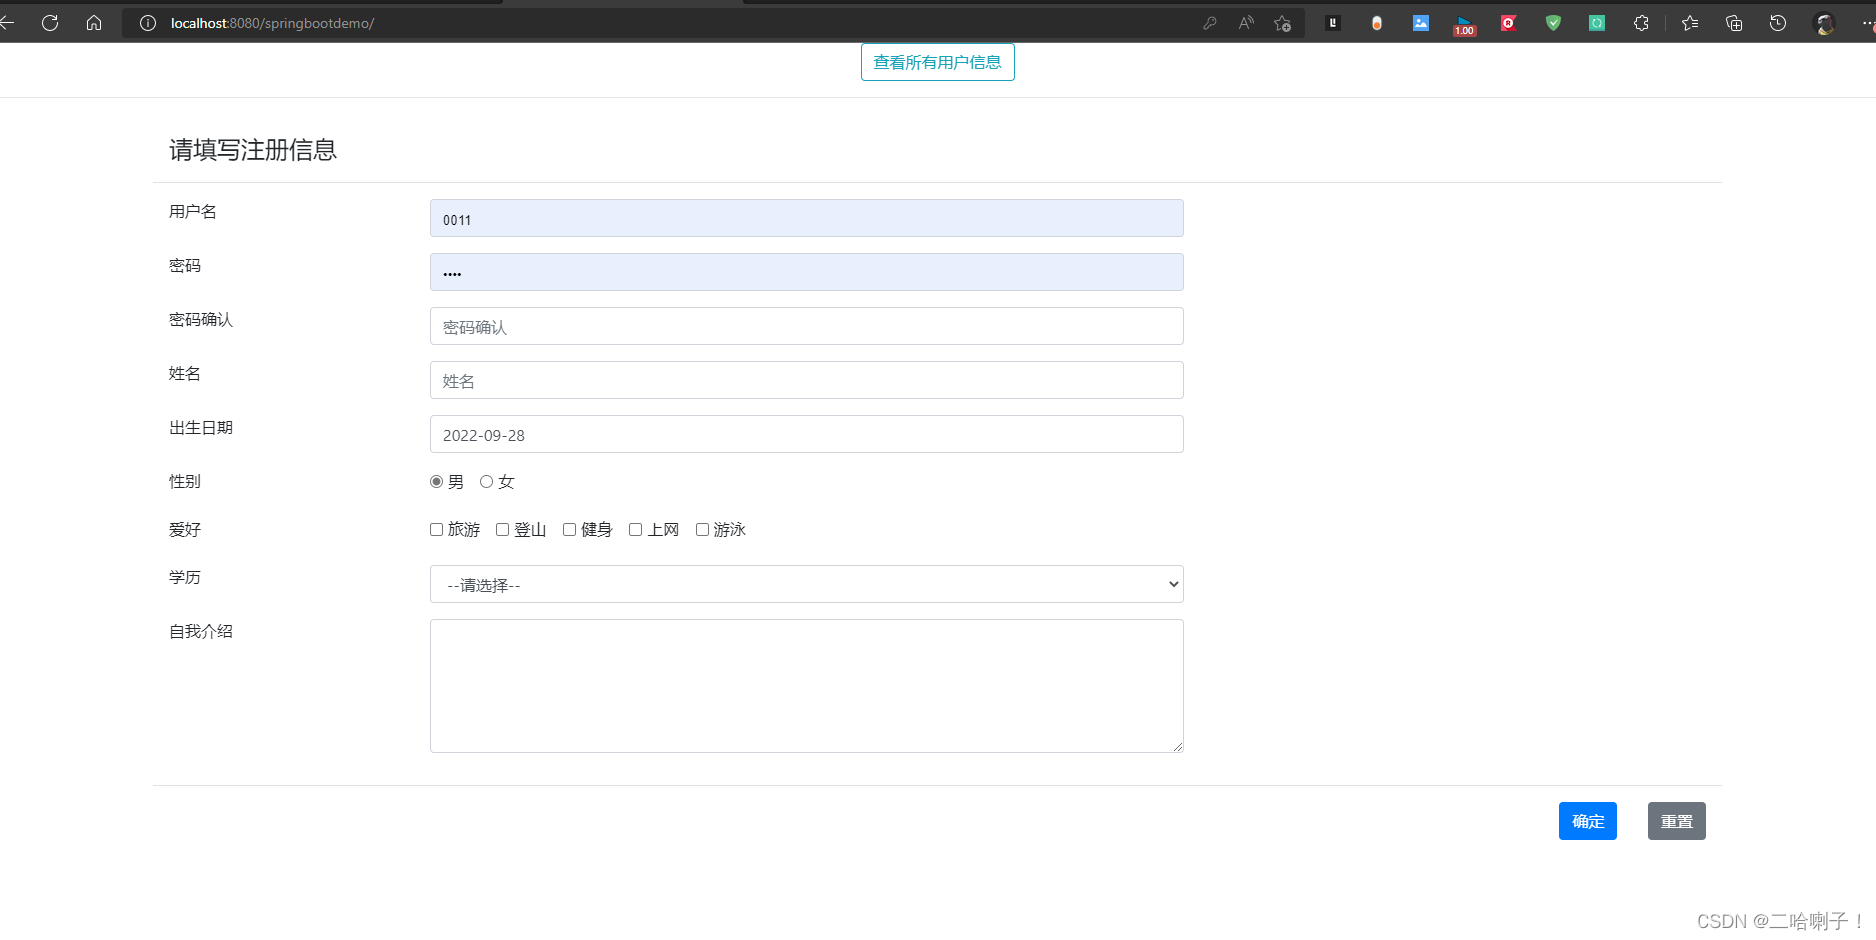
Task: Check the 旅游 hobby checkbox
Action: [436, 530]
